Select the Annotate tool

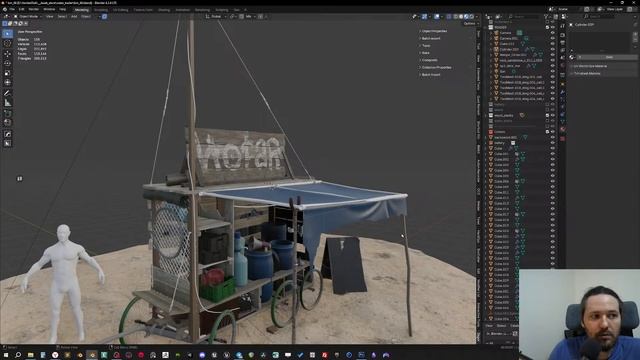pyautogui.click(x=7, y=93)
